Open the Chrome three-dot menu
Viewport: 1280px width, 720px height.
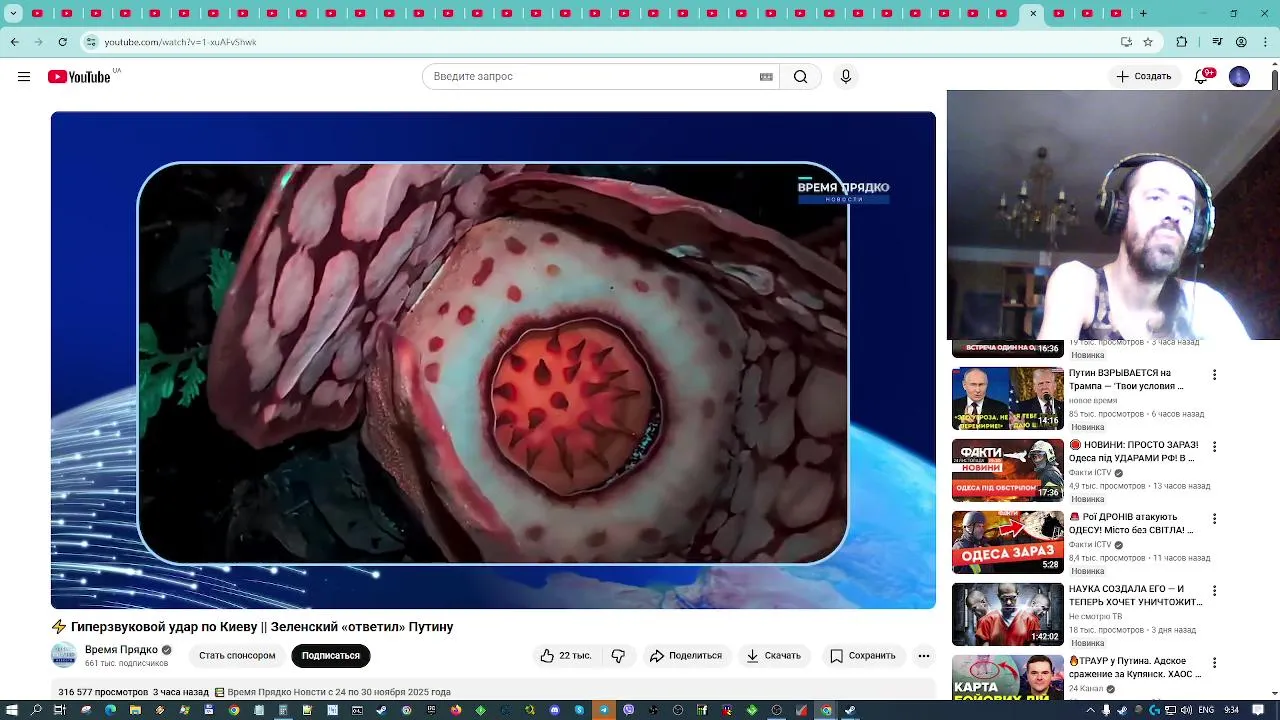(1266, 42)
